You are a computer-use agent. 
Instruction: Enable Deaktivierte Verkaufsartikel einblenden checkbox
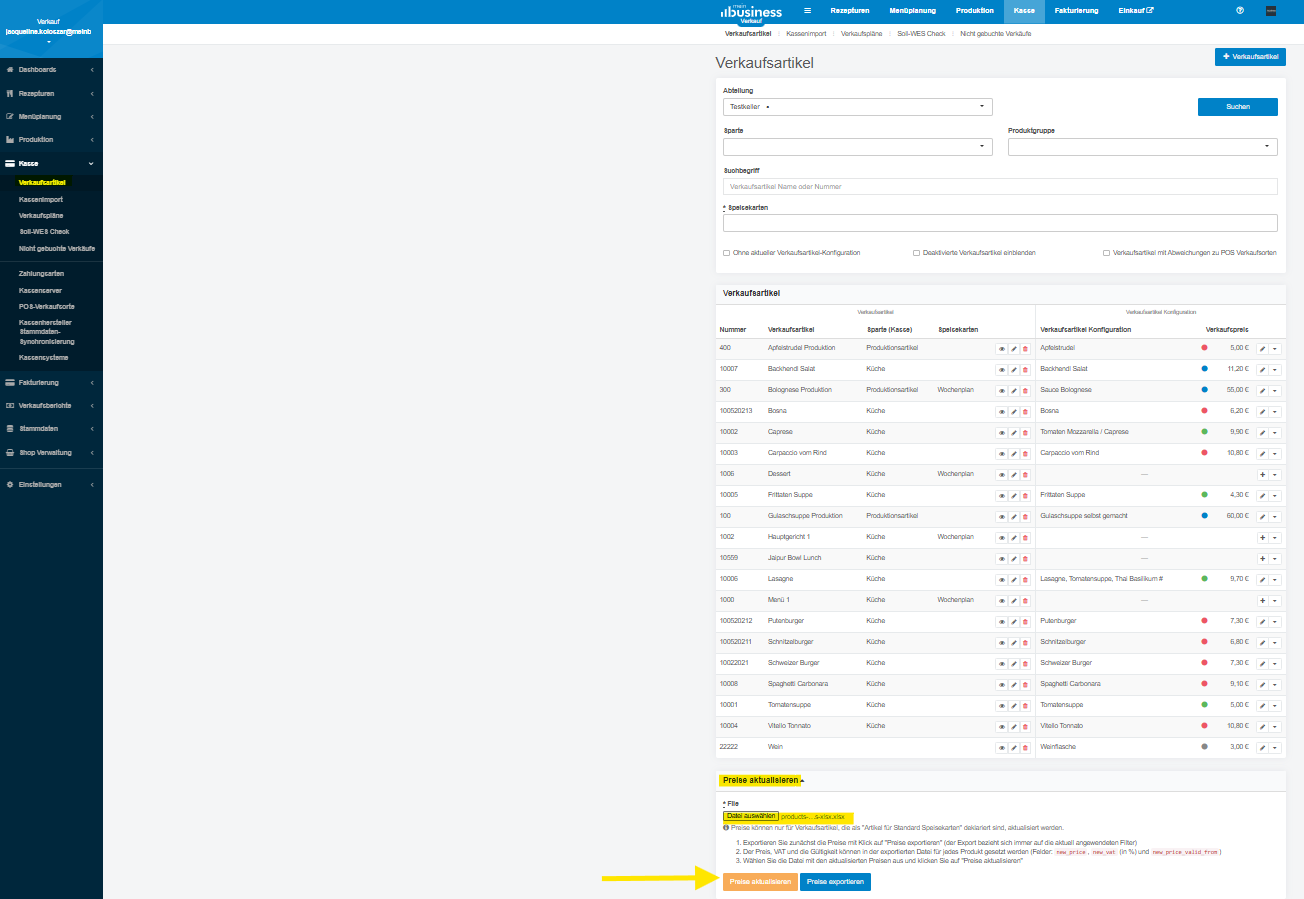pos(916,253)
